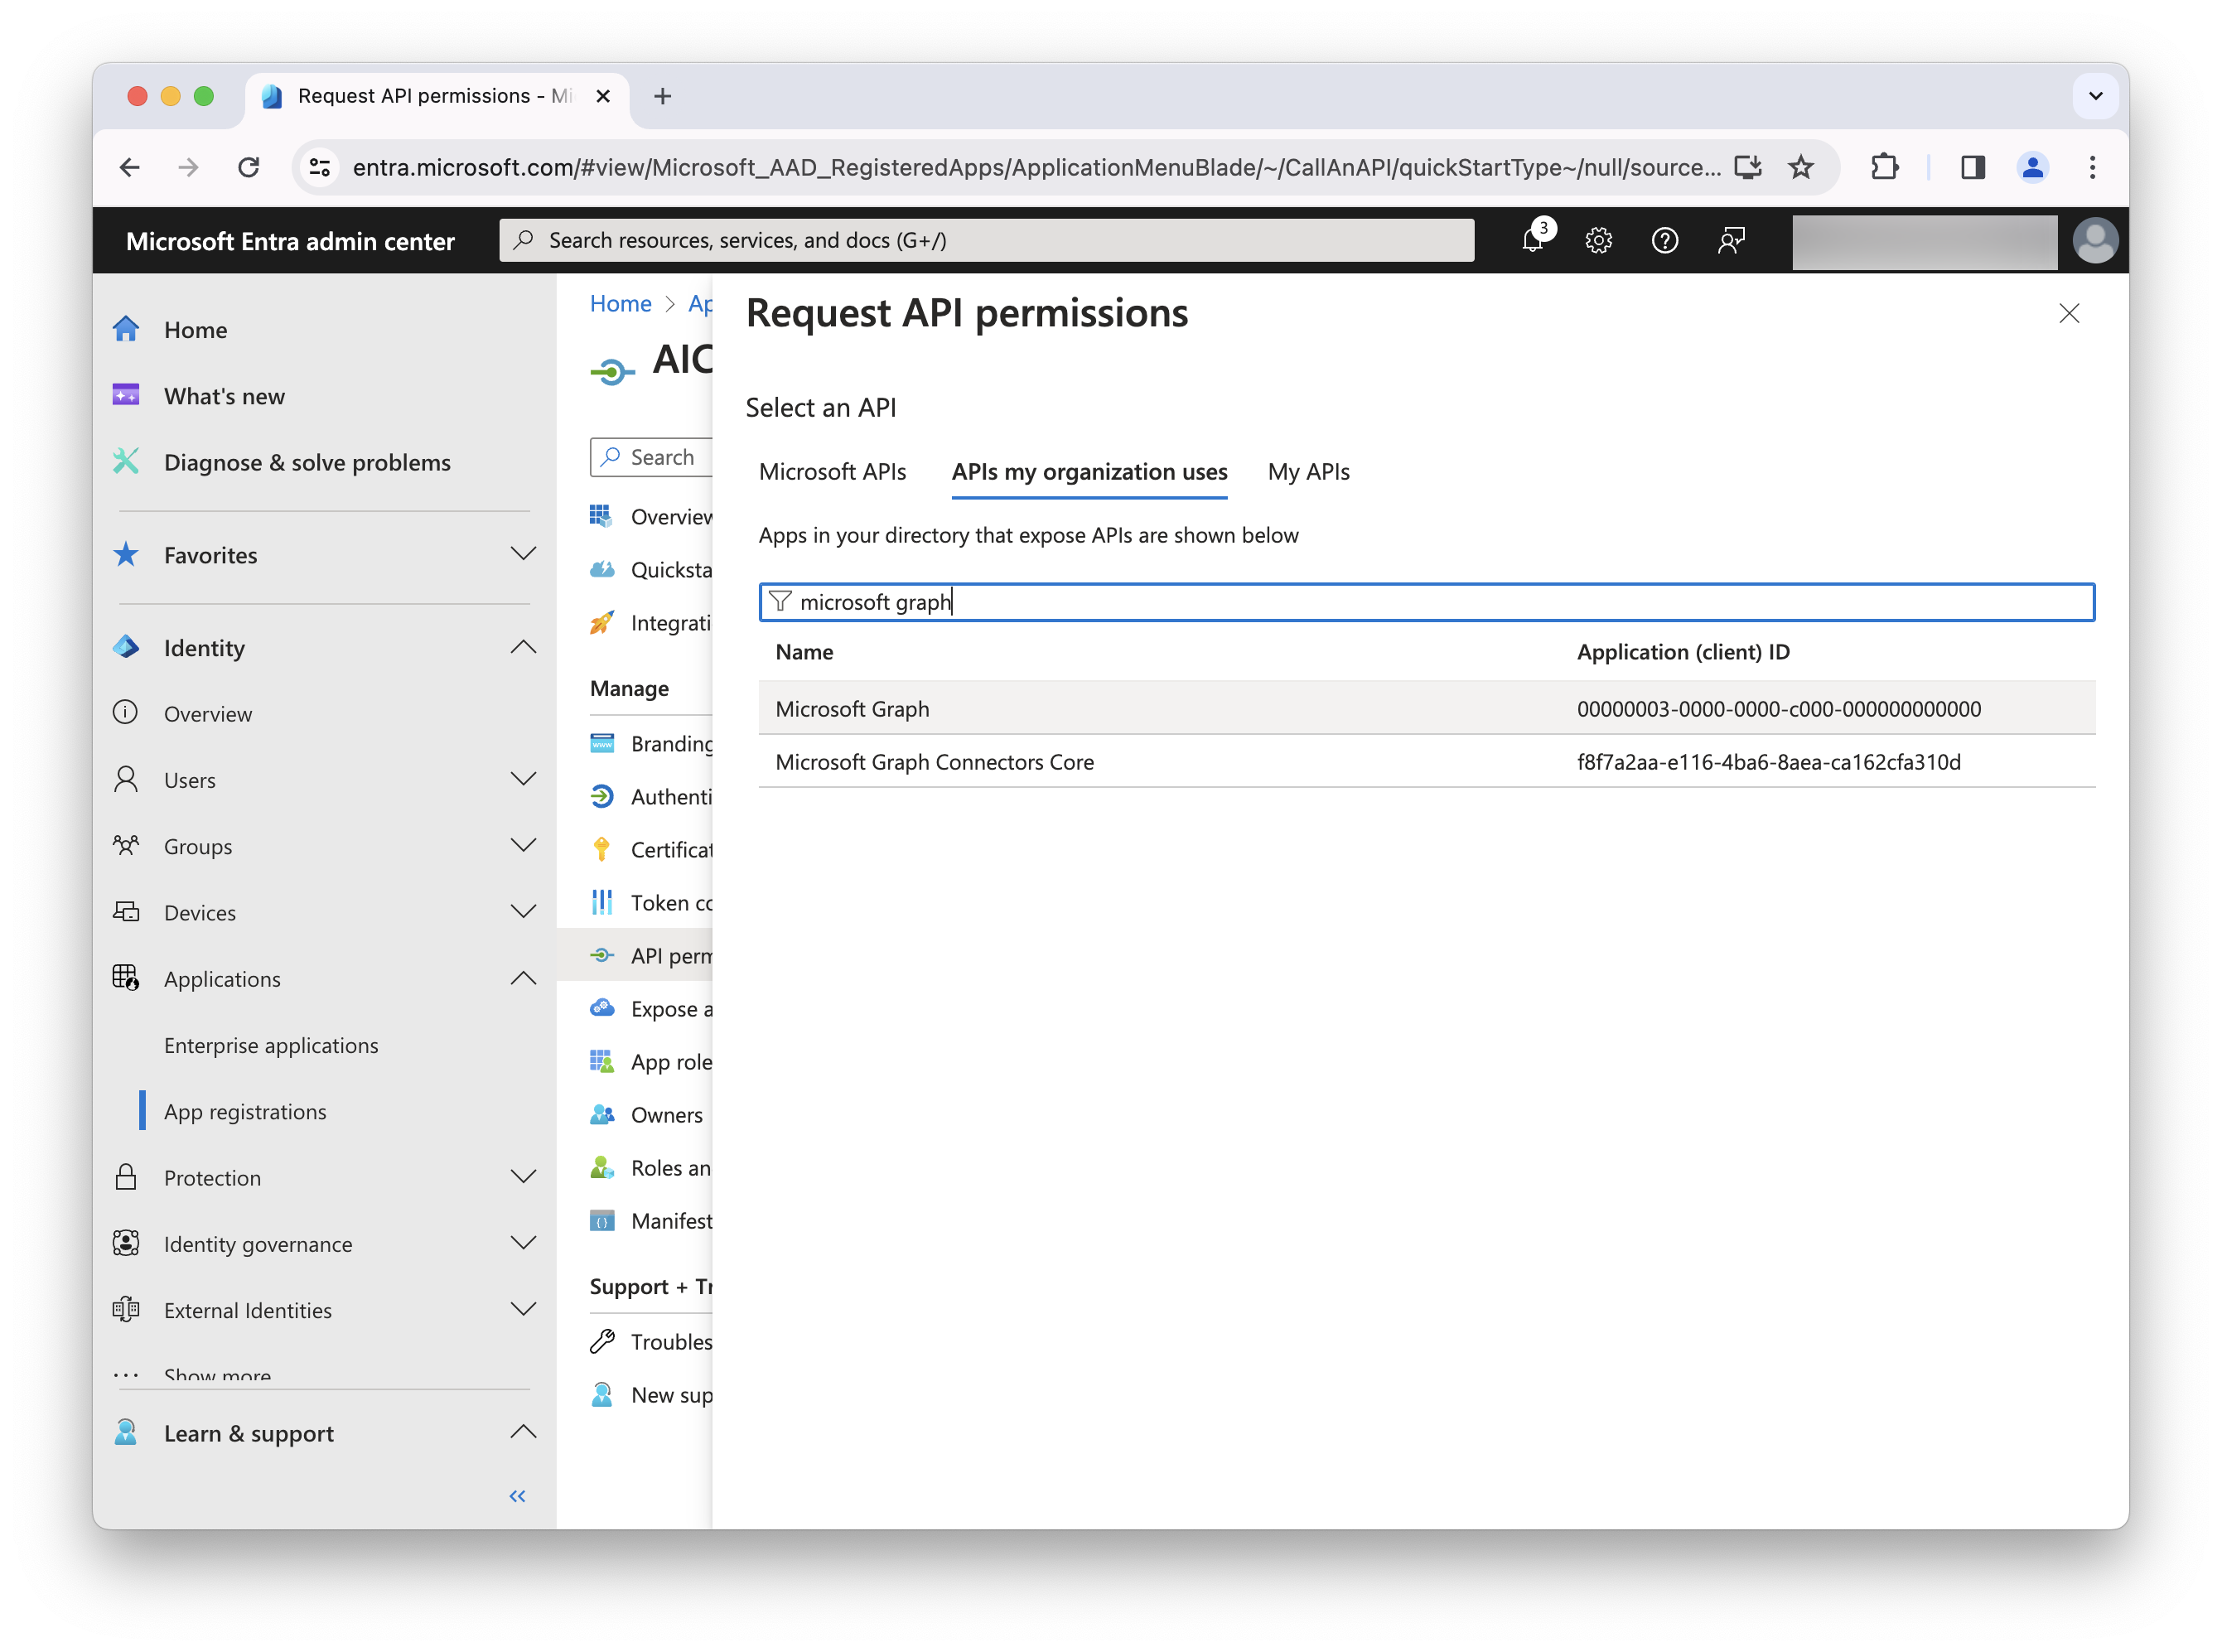Click the close button on Request API permissions
2222x1652 pixels.
coord(2070,314)
